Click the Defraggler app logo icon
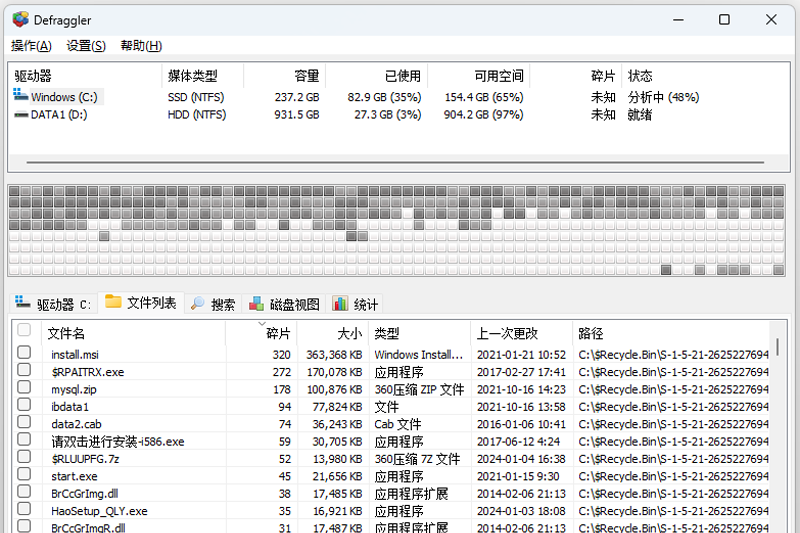 [x=21, y=20]
